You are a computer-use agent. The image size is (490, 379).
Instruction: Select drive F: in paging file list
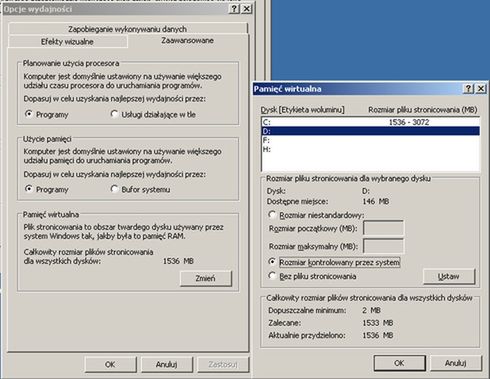(371, 140)
